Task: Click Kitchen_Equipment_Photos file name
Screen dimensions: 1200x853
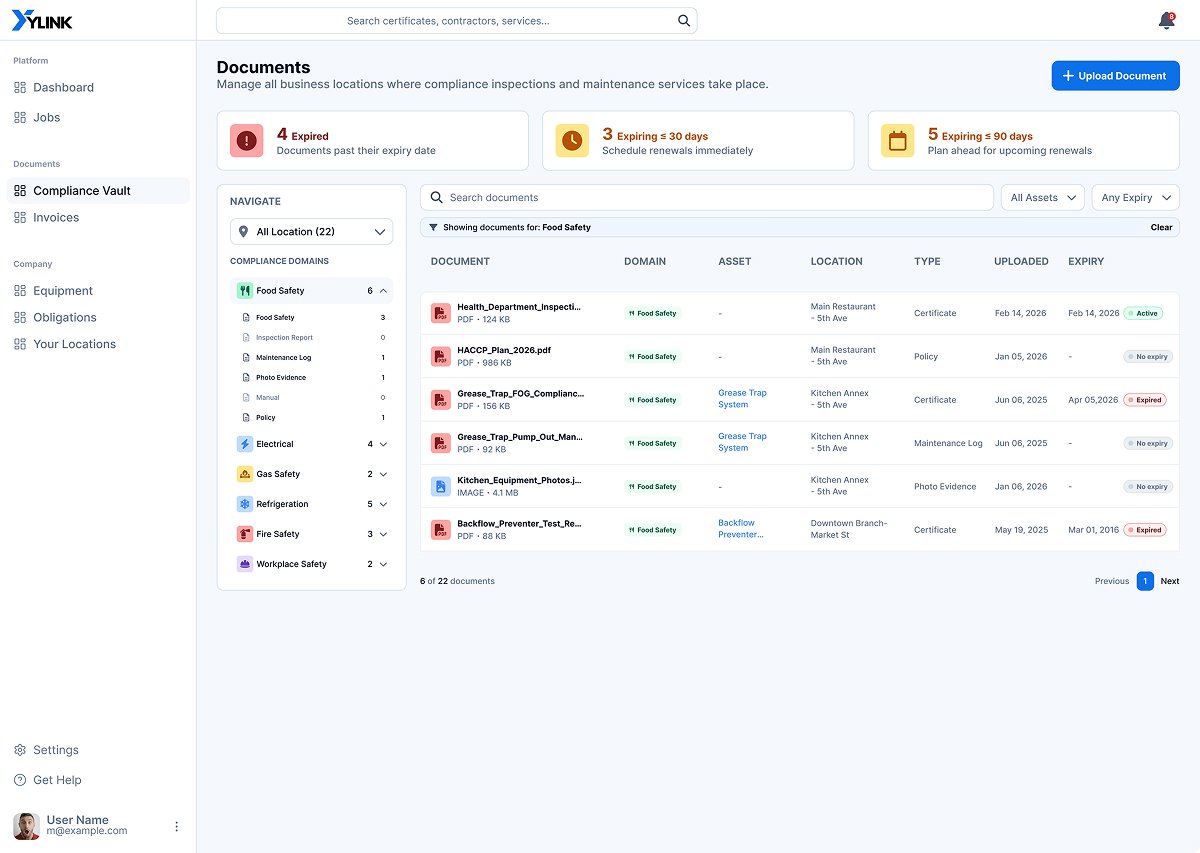Action: pos(519,480)
